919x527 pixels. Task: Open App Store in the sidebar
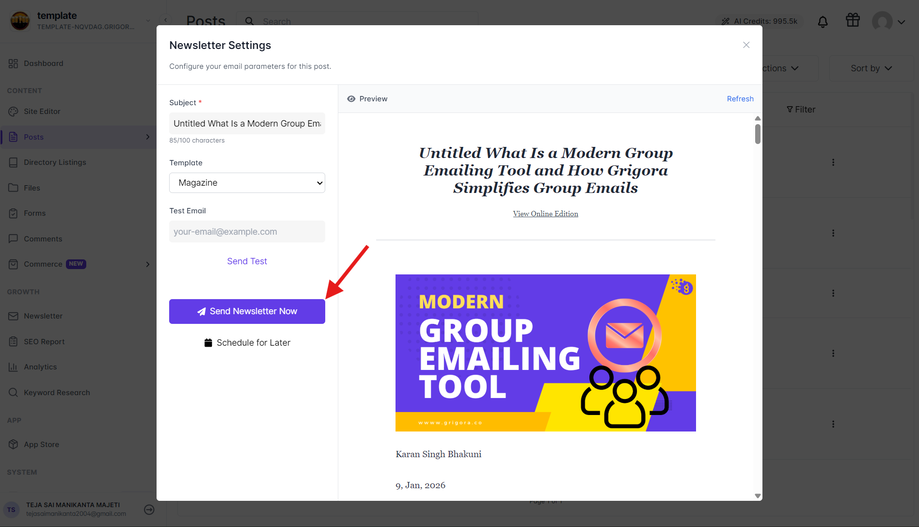tap(41, 444)
